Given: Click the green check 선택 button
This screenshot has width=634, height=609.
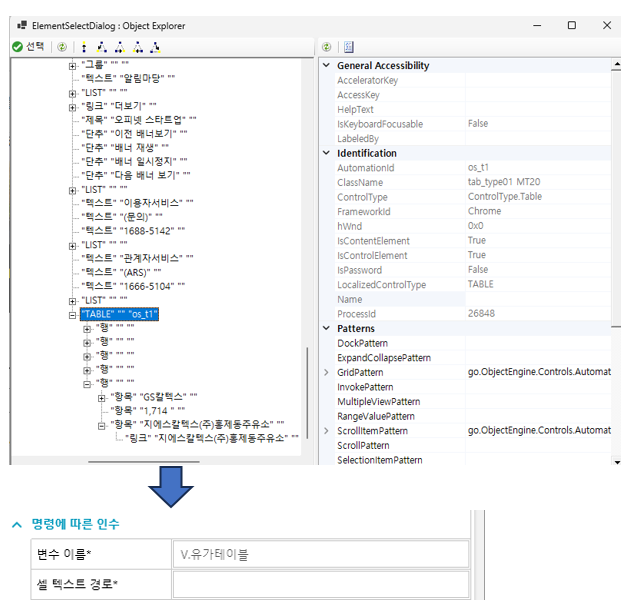Looking at the screenshot, I should [28, 47].
